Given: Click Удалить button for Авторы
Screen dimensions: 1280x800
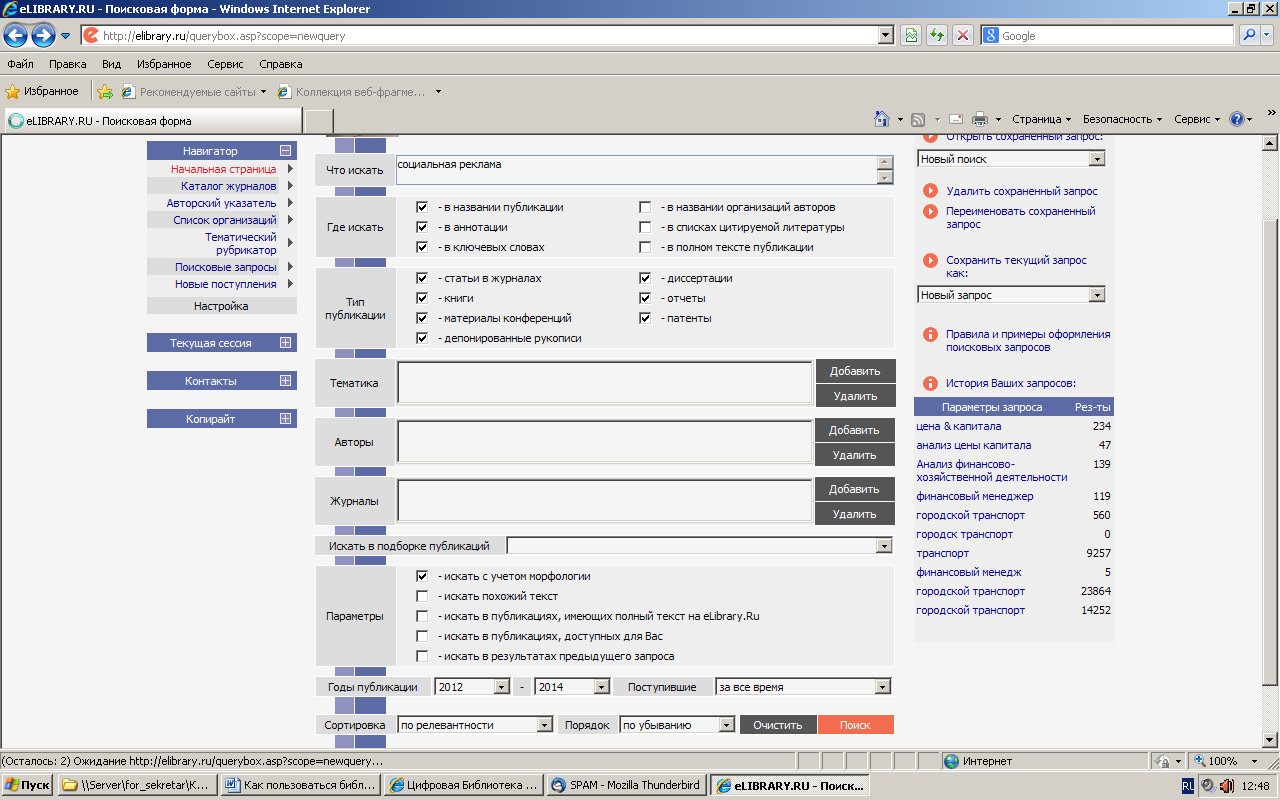Looking at the screenshot, I should pyautogui.click(x=855, y=455).
